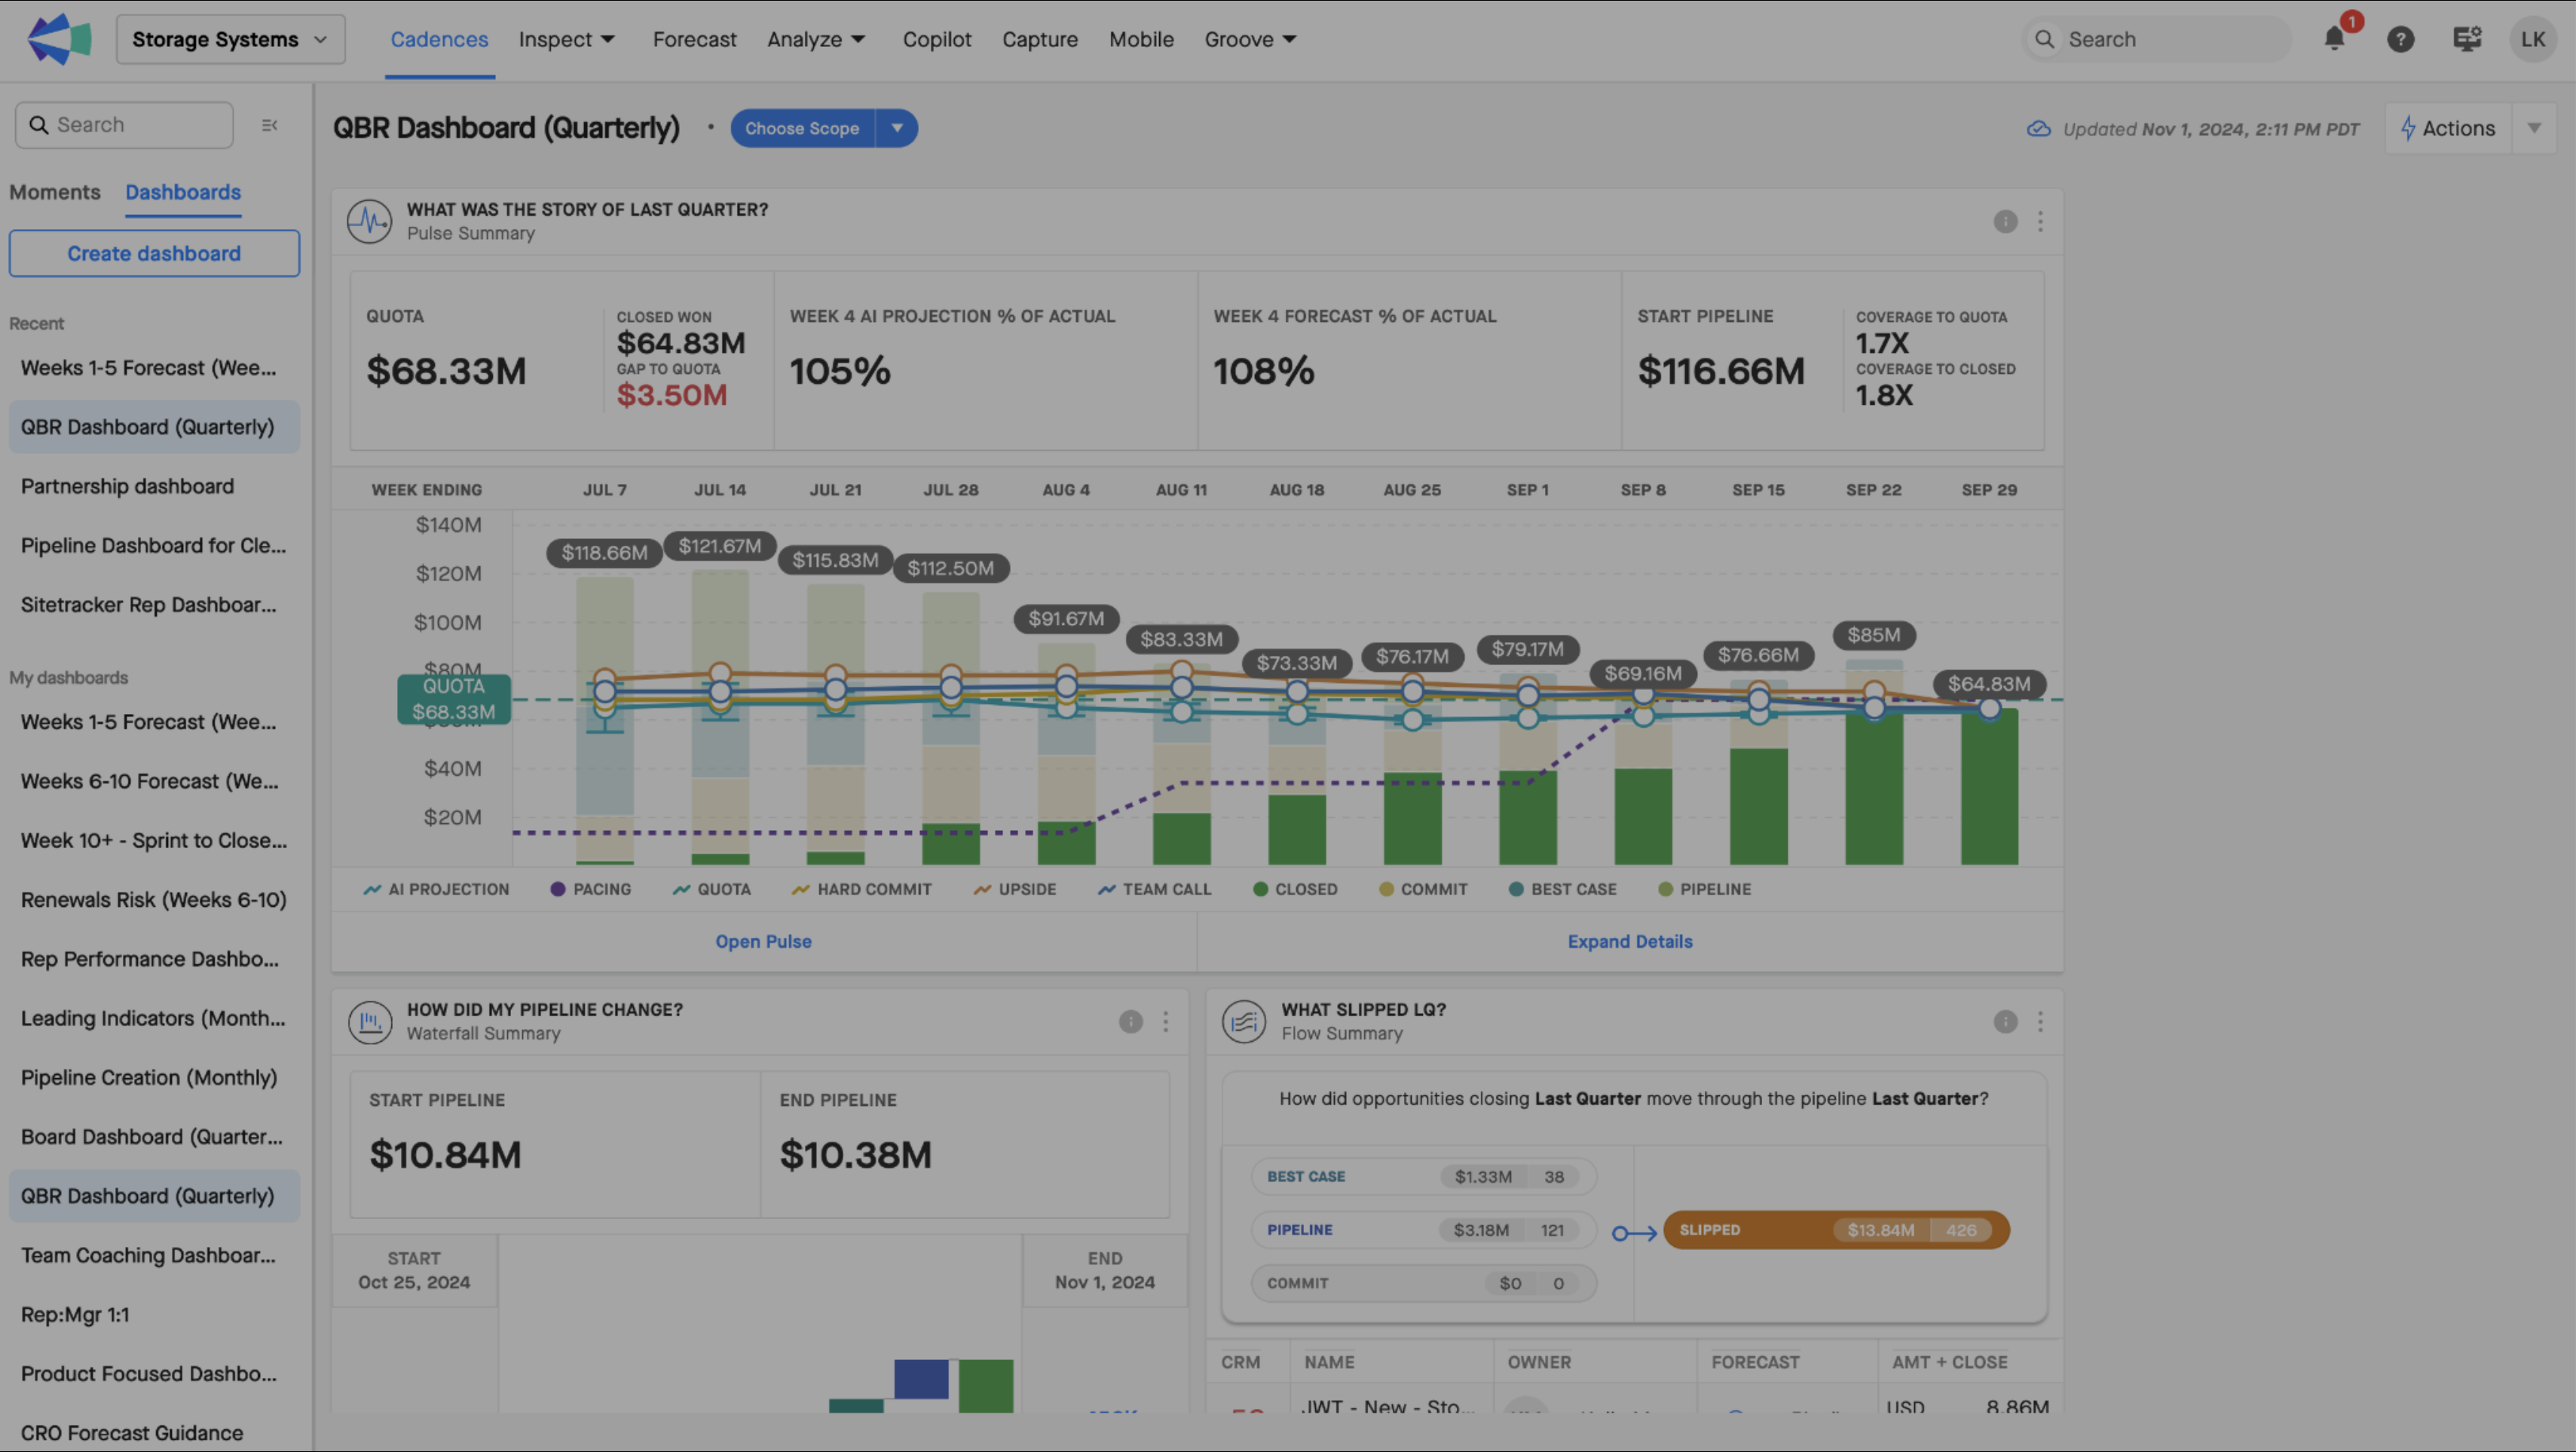Viewport: 2576px width, 1452px height.
Task: Click the Waterfall Summary info icon
Action: 1130,1021
